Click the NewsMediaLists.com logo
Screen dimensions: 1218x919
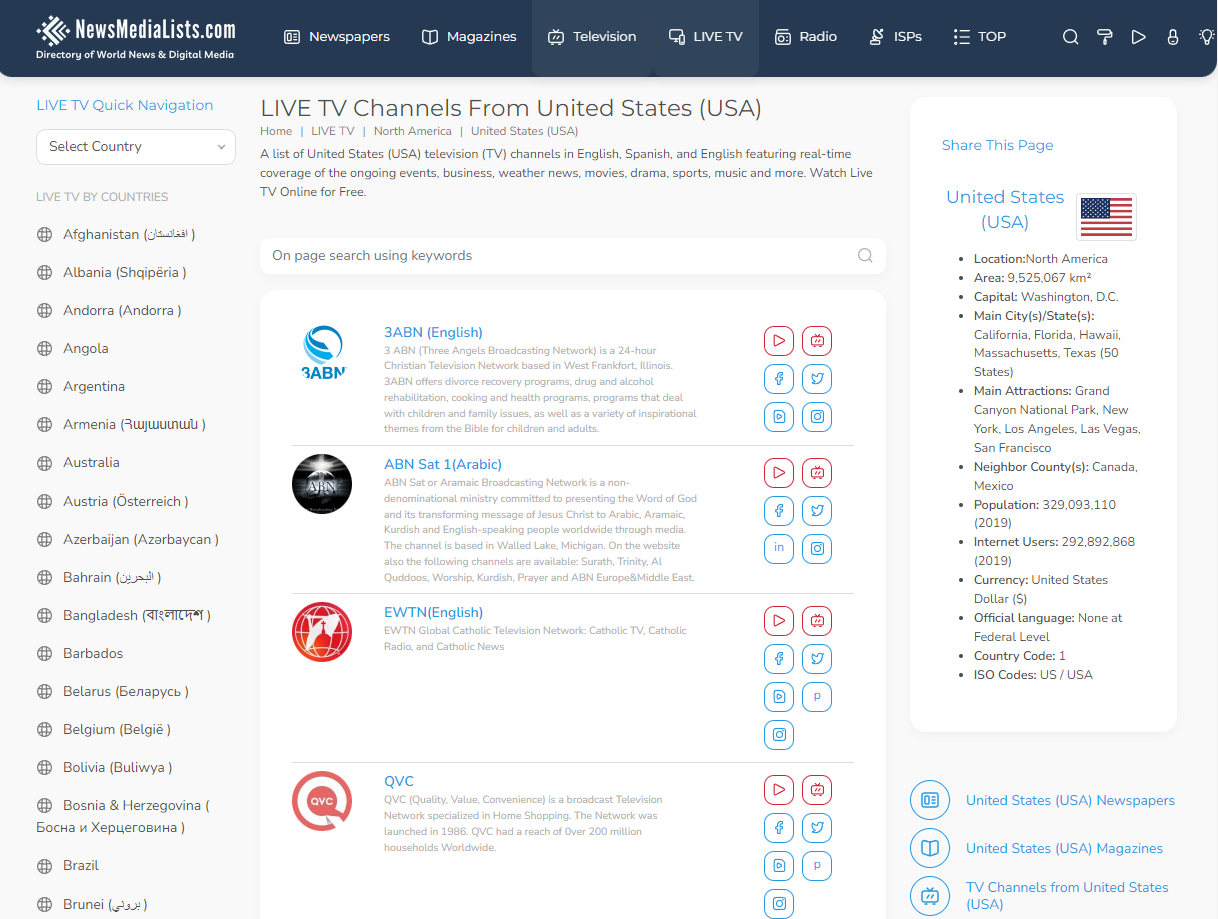click(136, 37)
